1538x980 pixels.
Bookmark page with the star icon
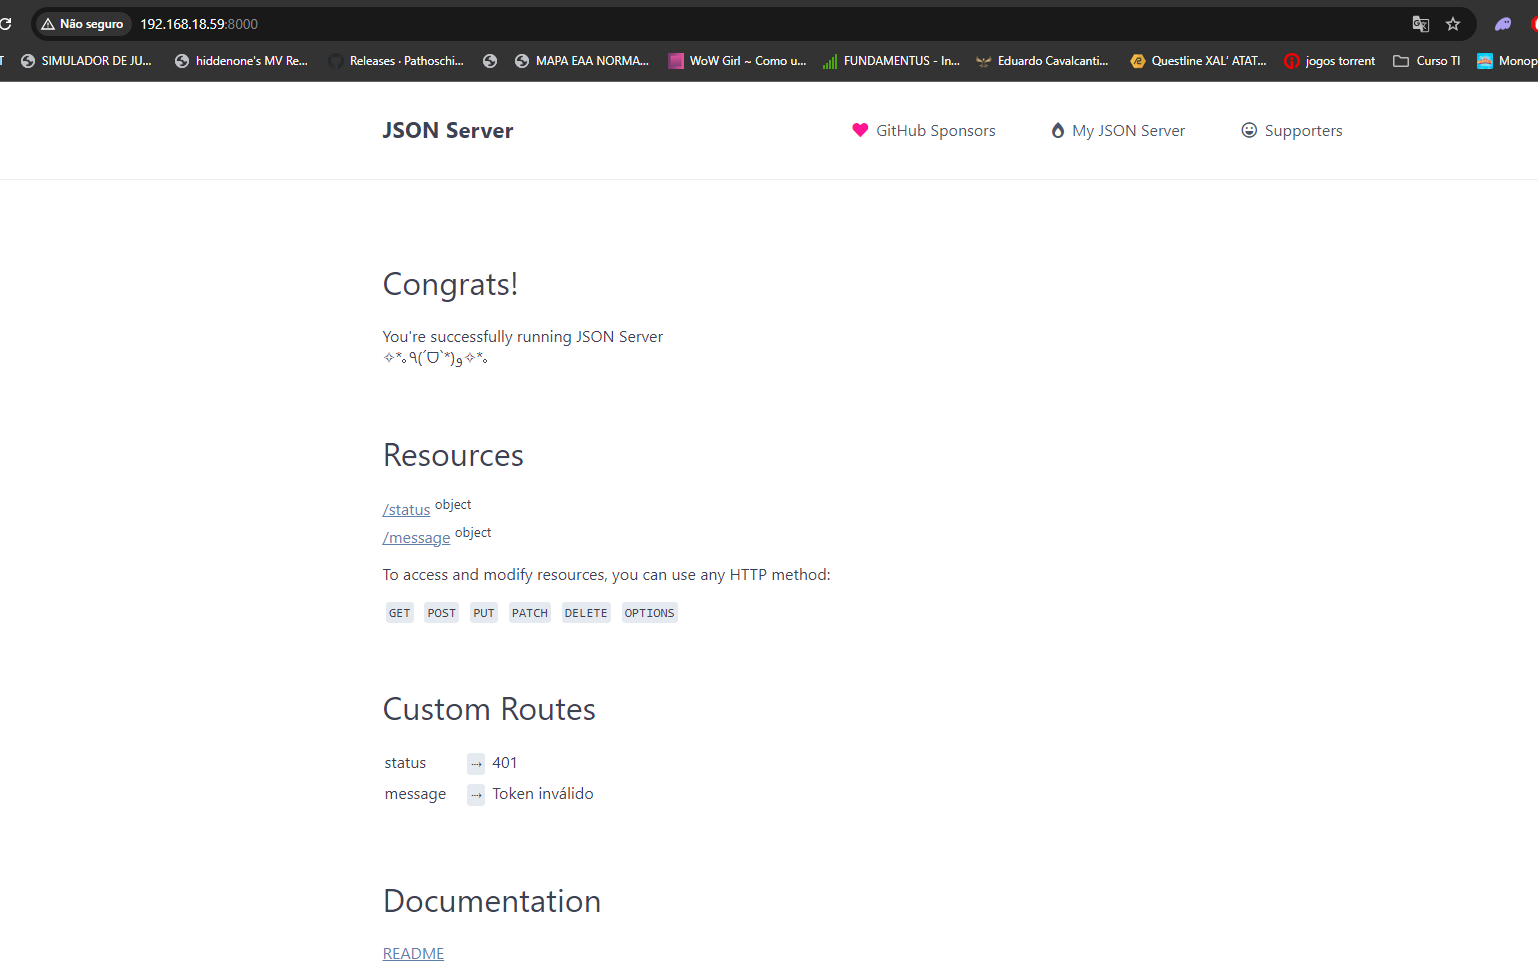tap(1453, 24)
